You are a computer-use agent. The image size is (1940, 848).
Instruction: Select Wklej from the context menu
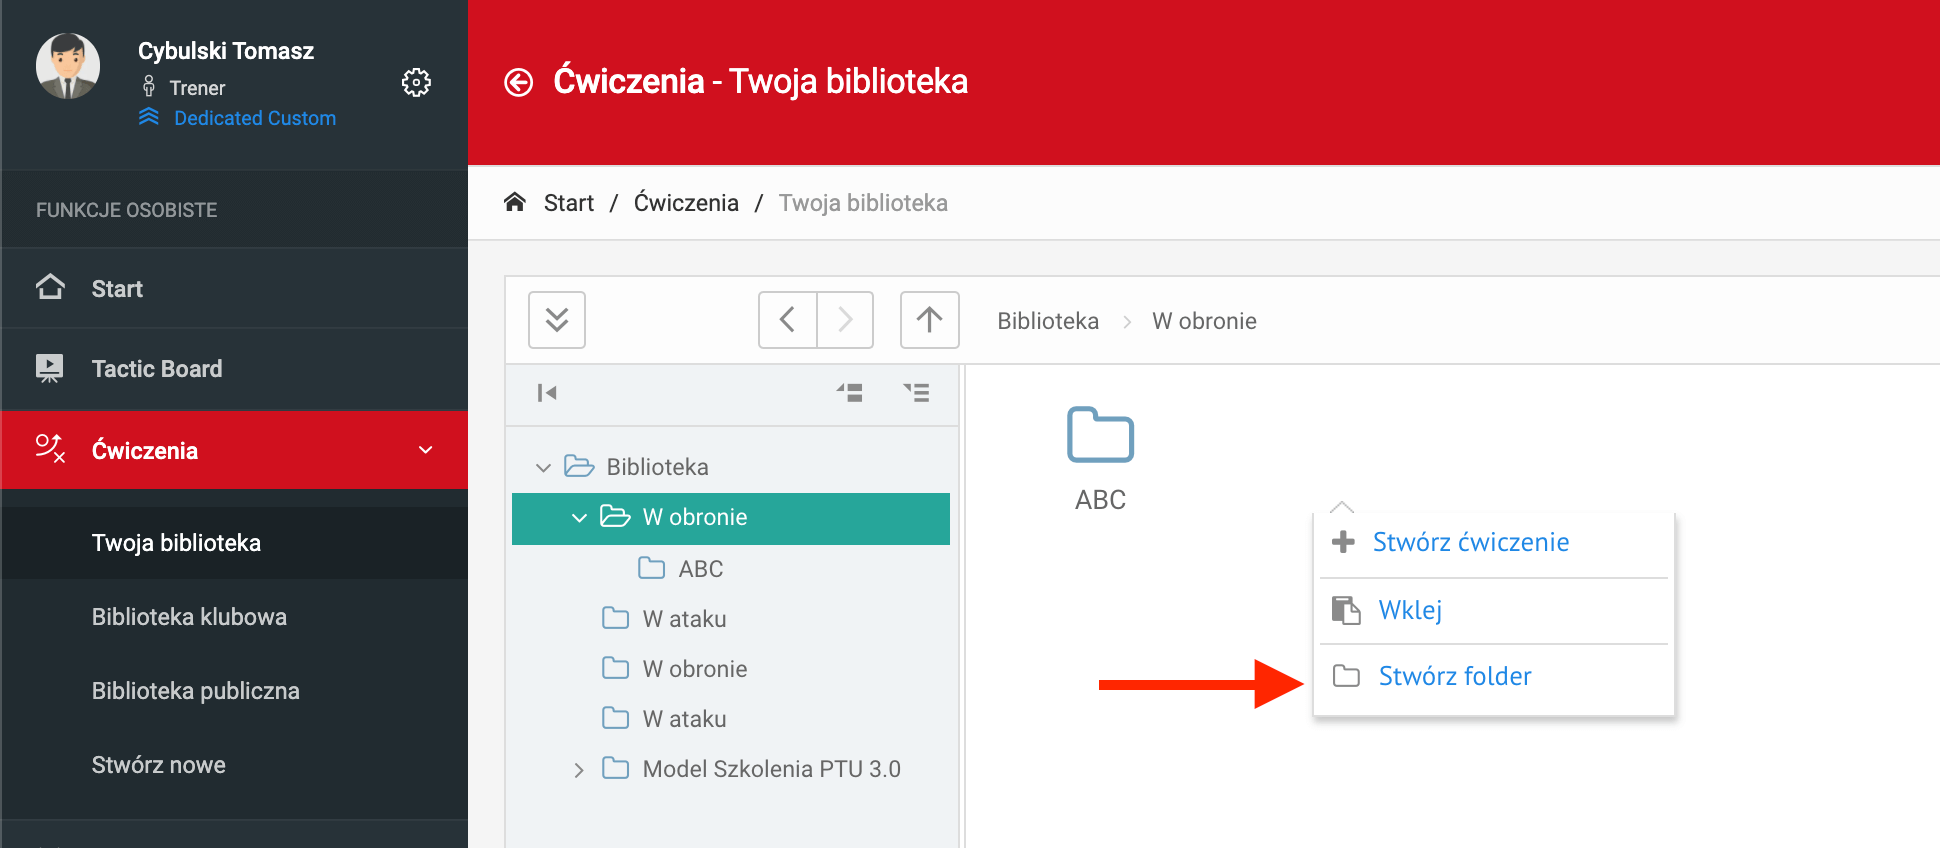1409,610
